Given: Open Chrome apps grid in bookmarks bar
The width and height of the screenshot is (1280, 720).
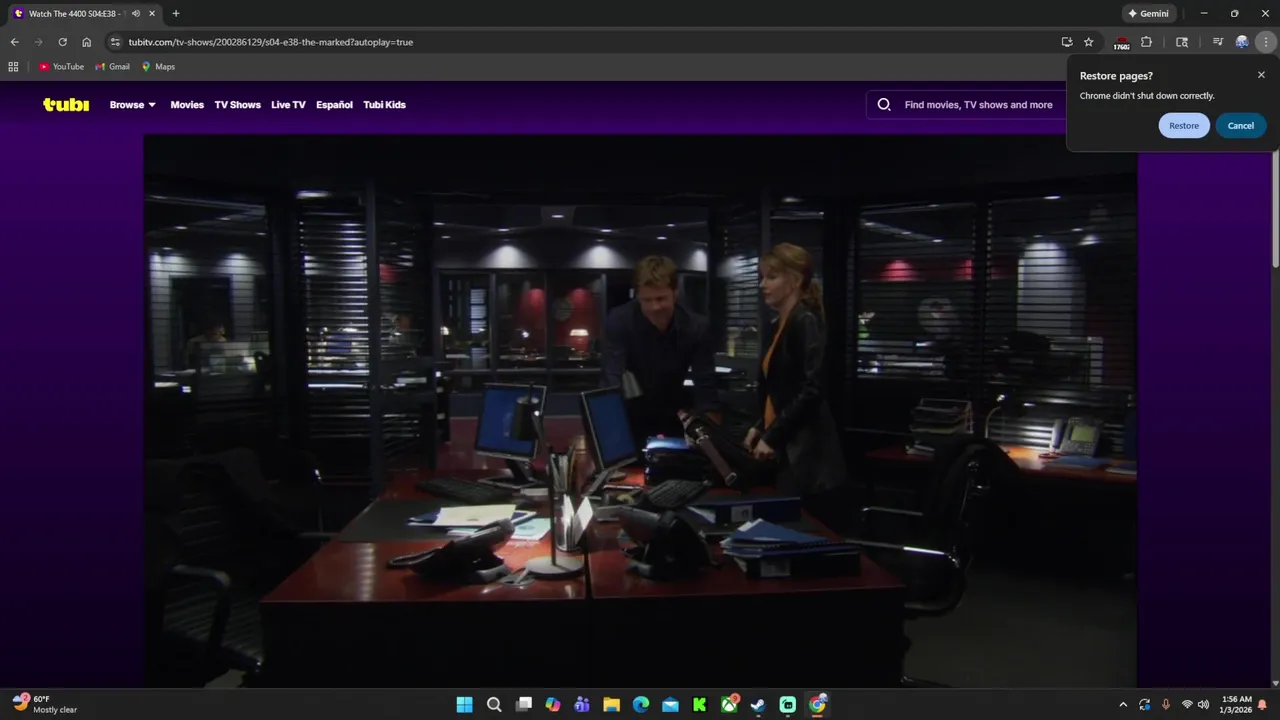Looking at the screenshot, I should pyautogui.click(x=13, y=66).
